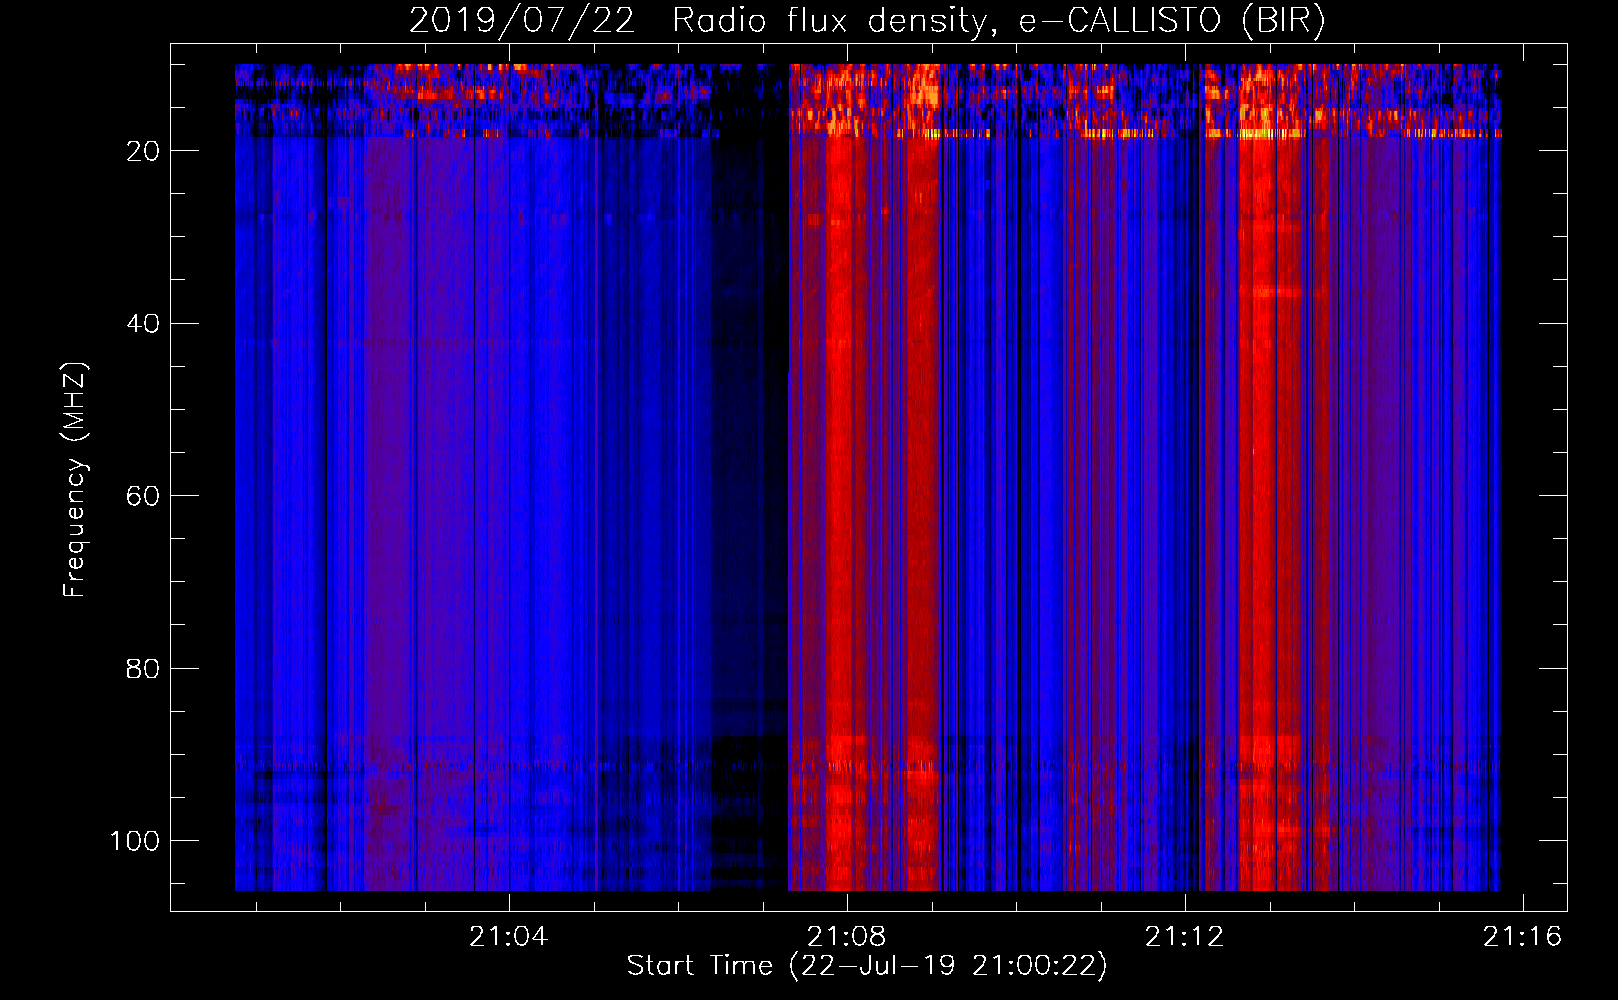Click the '100' frequency tick label
The width and height of the screenshot is (1618, 1000).
[135, 842]
